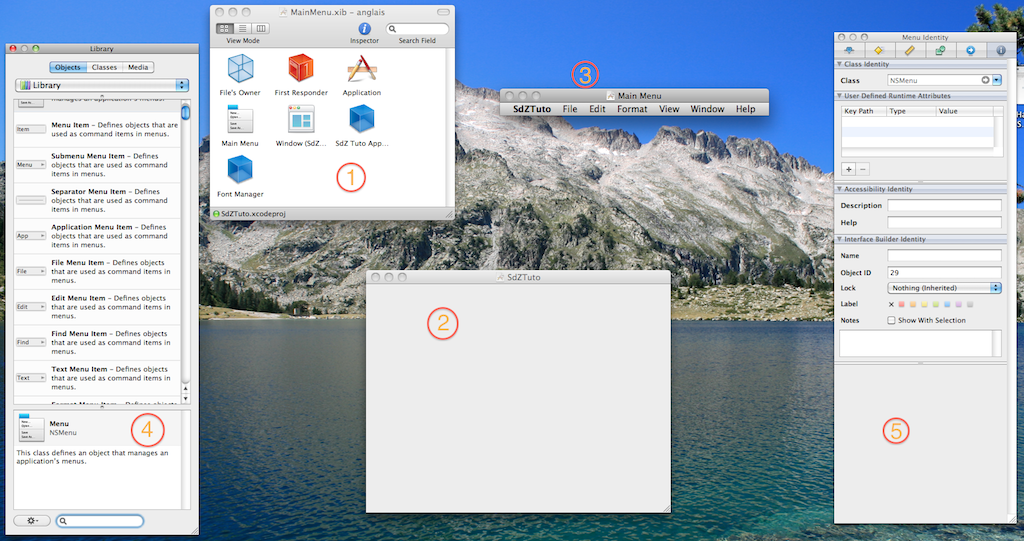Select the File Menu Item library object
Viewport: 1024px width, 541px height.
pos(97,271)
